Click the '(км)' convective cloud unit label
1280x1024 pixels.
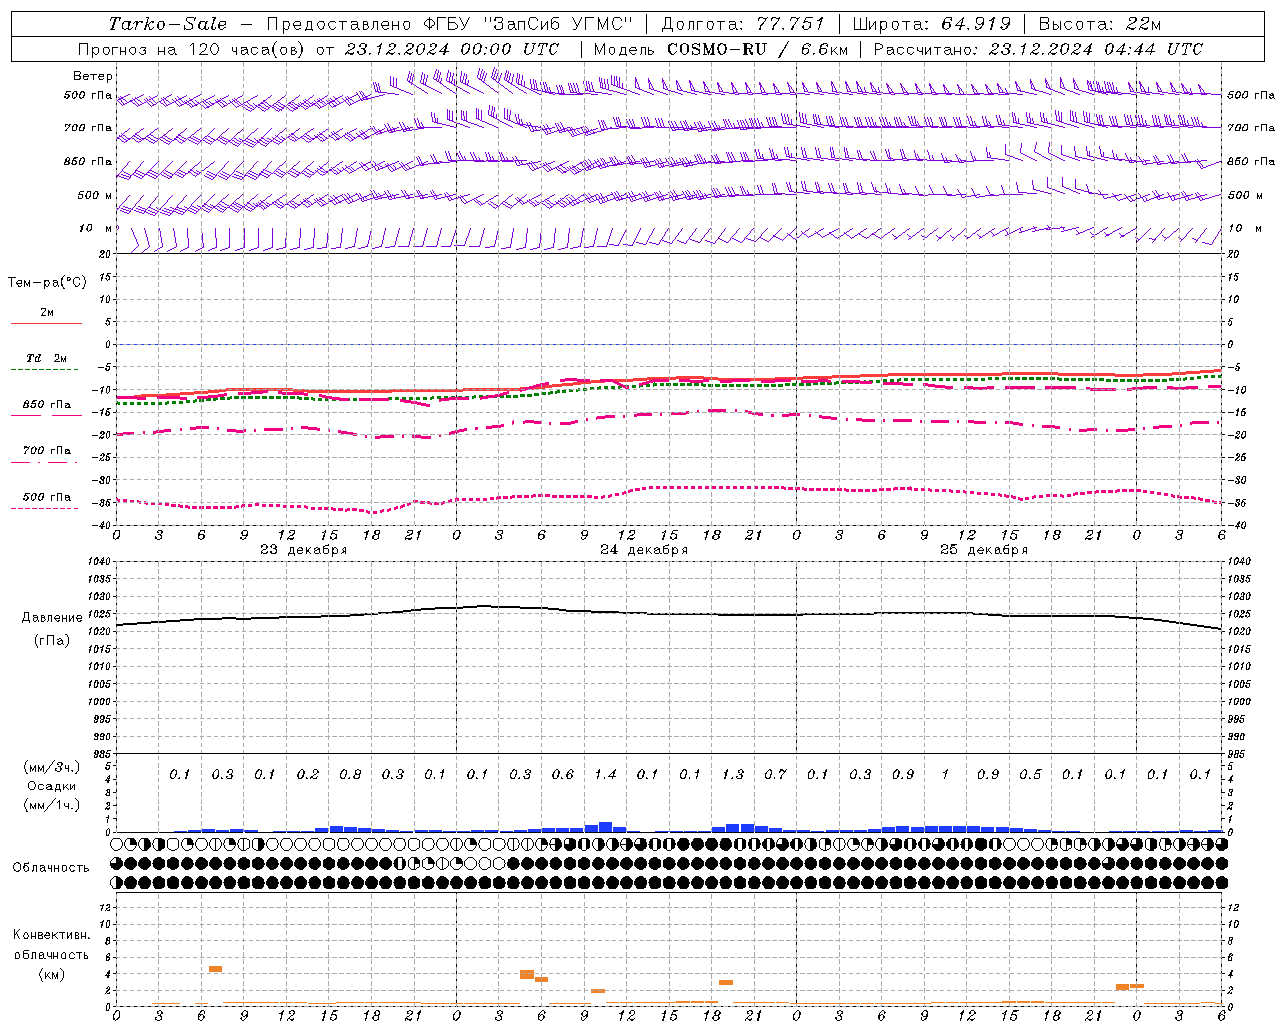(51, 974)
